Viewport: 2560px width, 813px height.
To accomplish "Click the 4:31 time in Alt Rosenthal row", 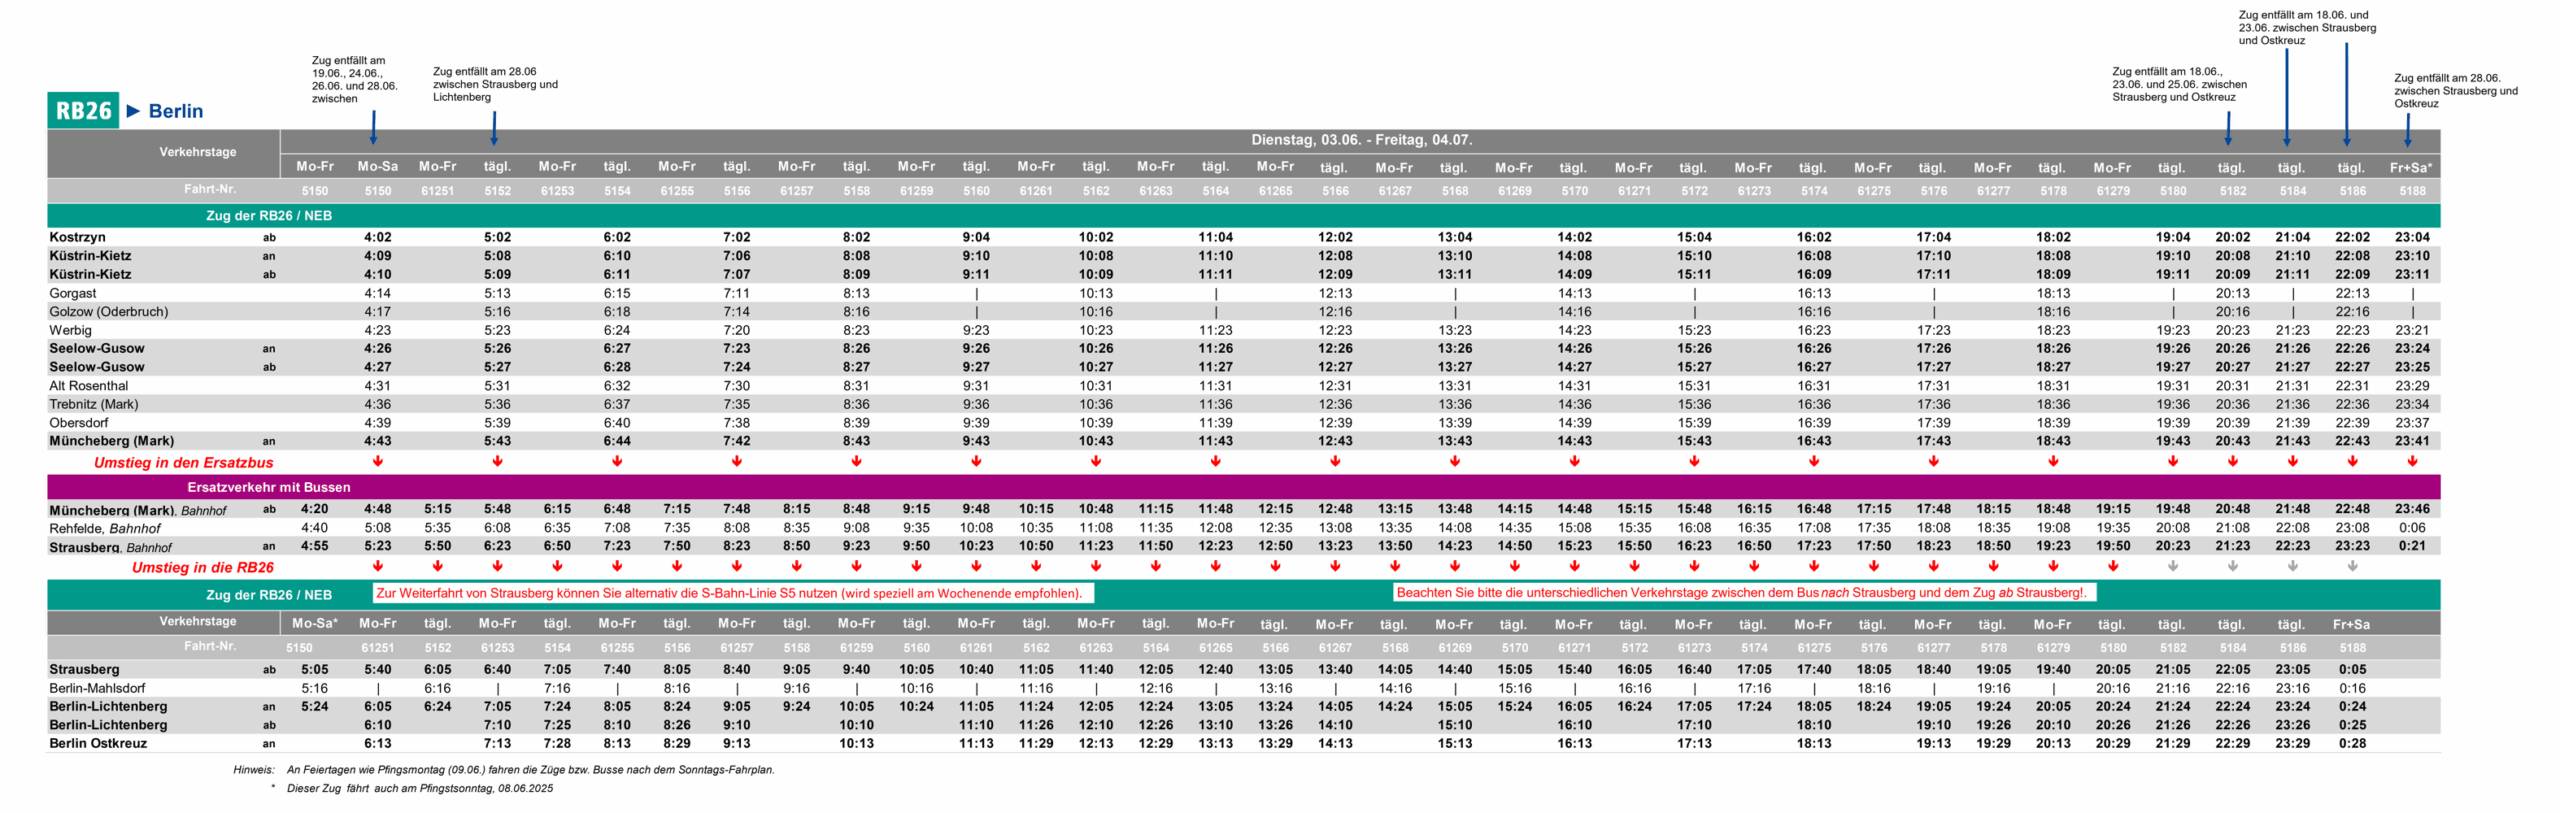I will click(x=377, y=385).
